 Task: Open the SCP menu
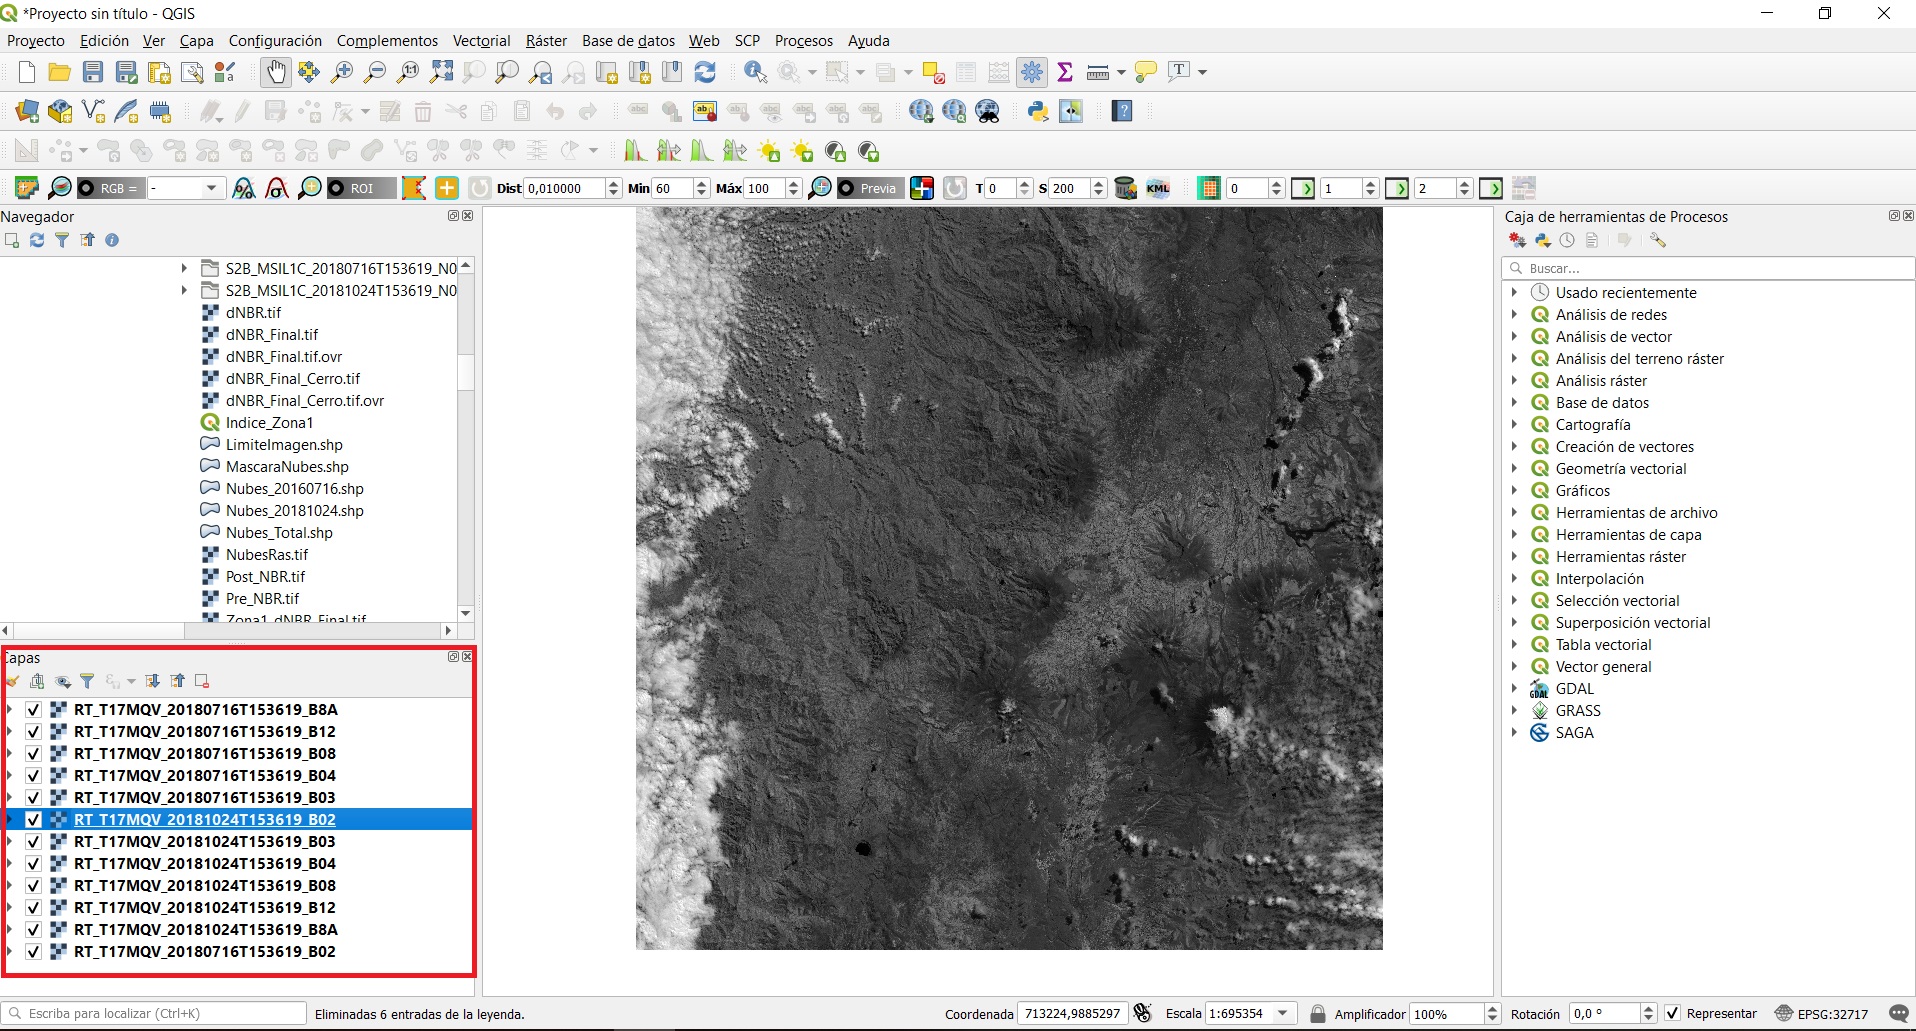[747, 41]
